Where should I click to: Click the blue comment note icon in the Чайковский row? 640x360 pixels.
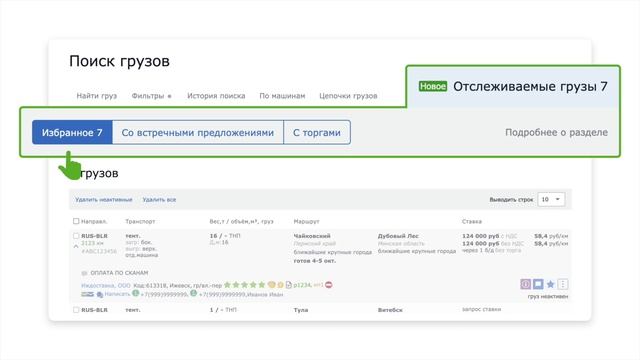[538, 284]
